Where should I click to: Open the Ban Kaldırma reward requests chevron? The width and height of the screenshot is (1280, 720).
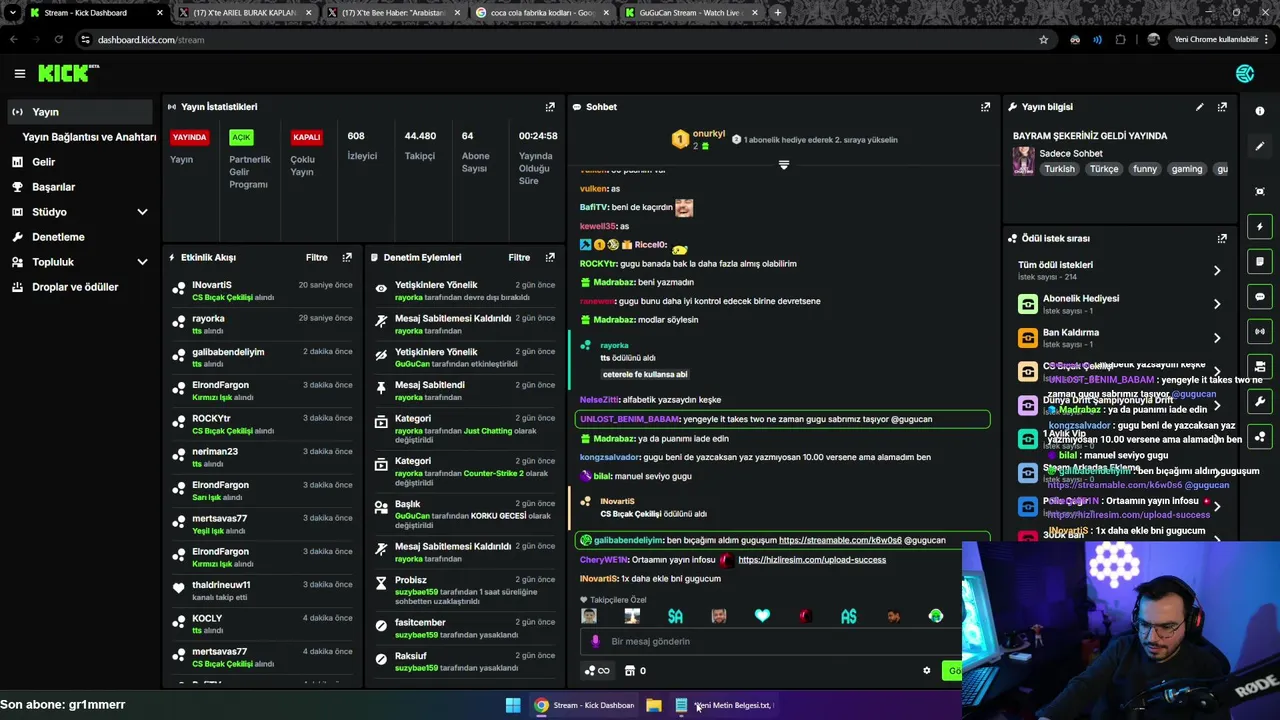1217,338
